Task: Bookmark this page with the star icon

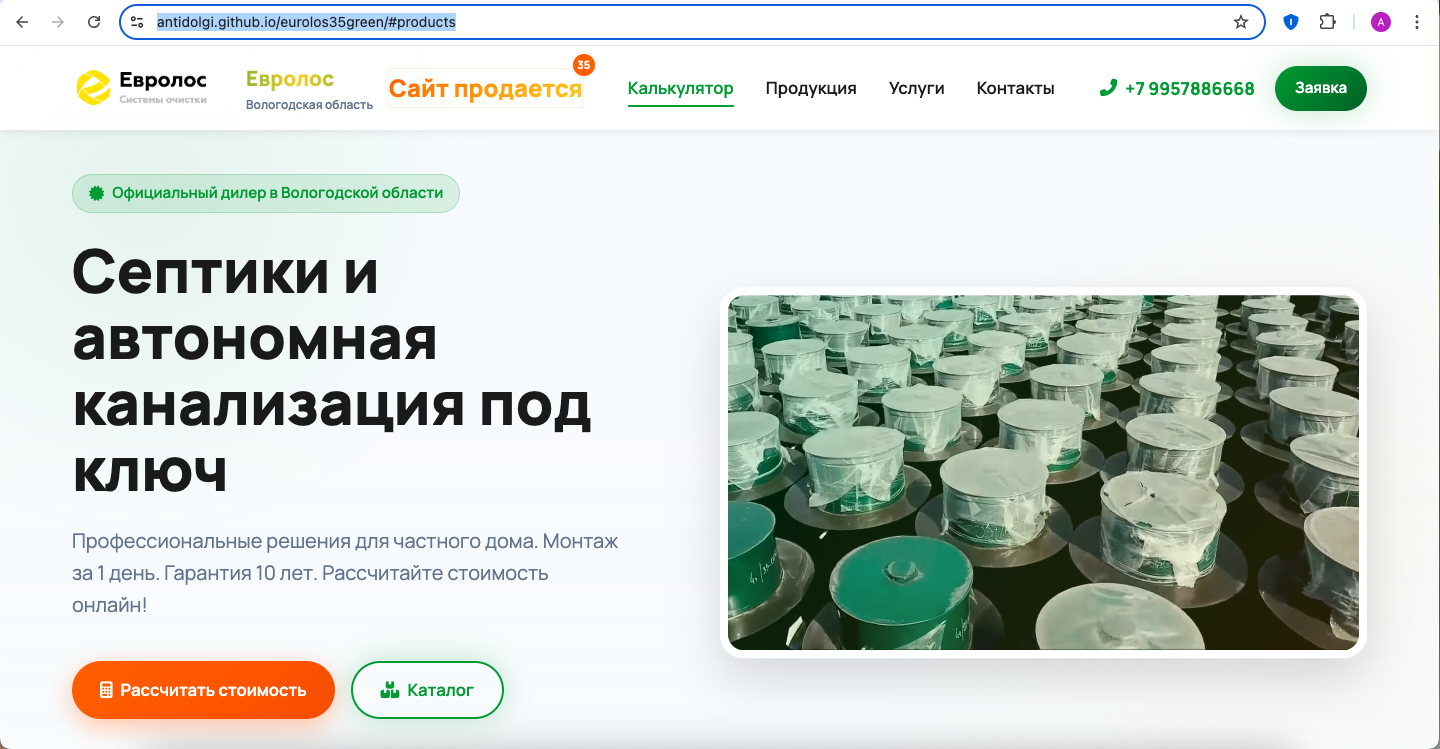Action: point(1241,22)
